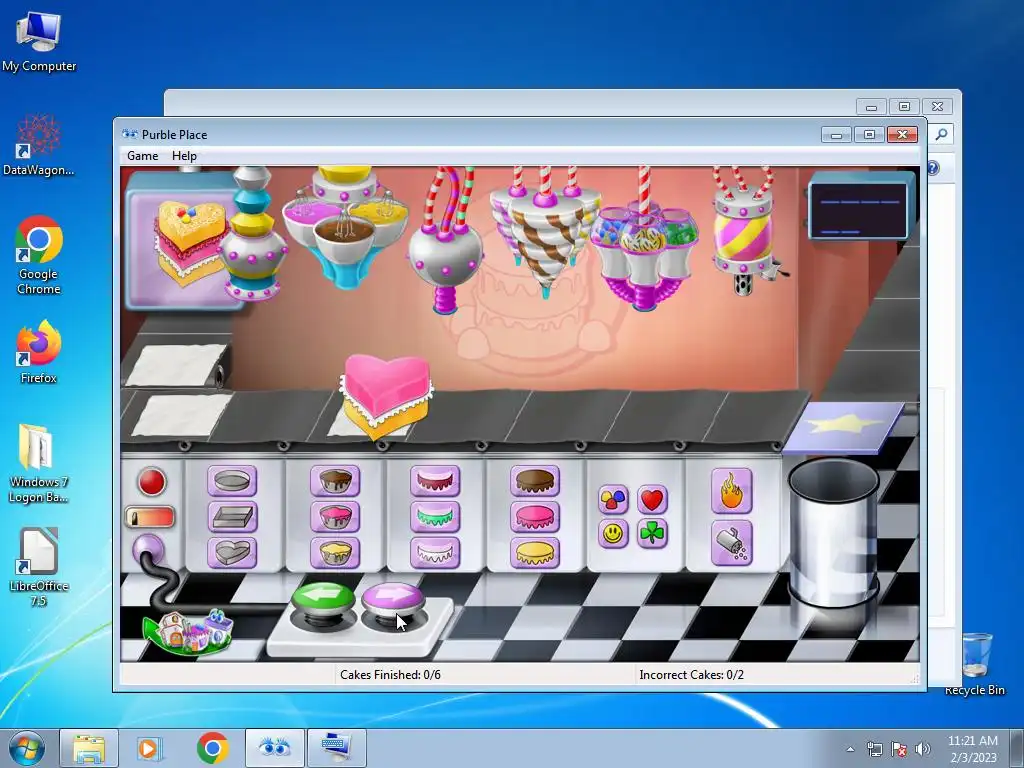Select the square cake pan button
Screen dimensions: 1024x768
click(x=232, y=517)
